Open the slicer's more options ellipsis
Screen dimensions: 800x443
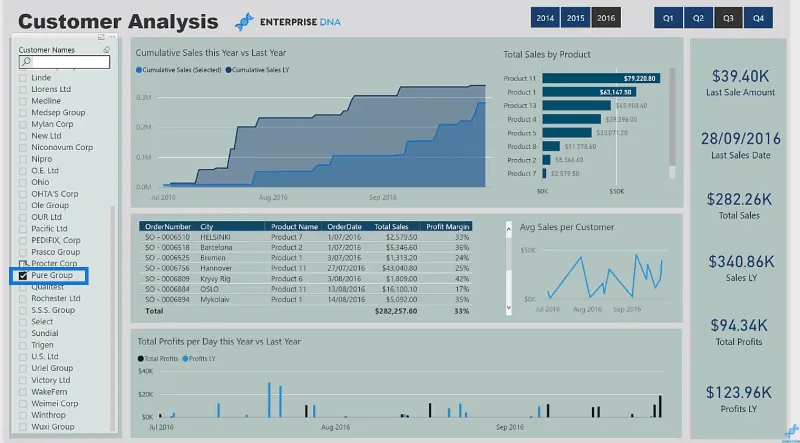112,37
